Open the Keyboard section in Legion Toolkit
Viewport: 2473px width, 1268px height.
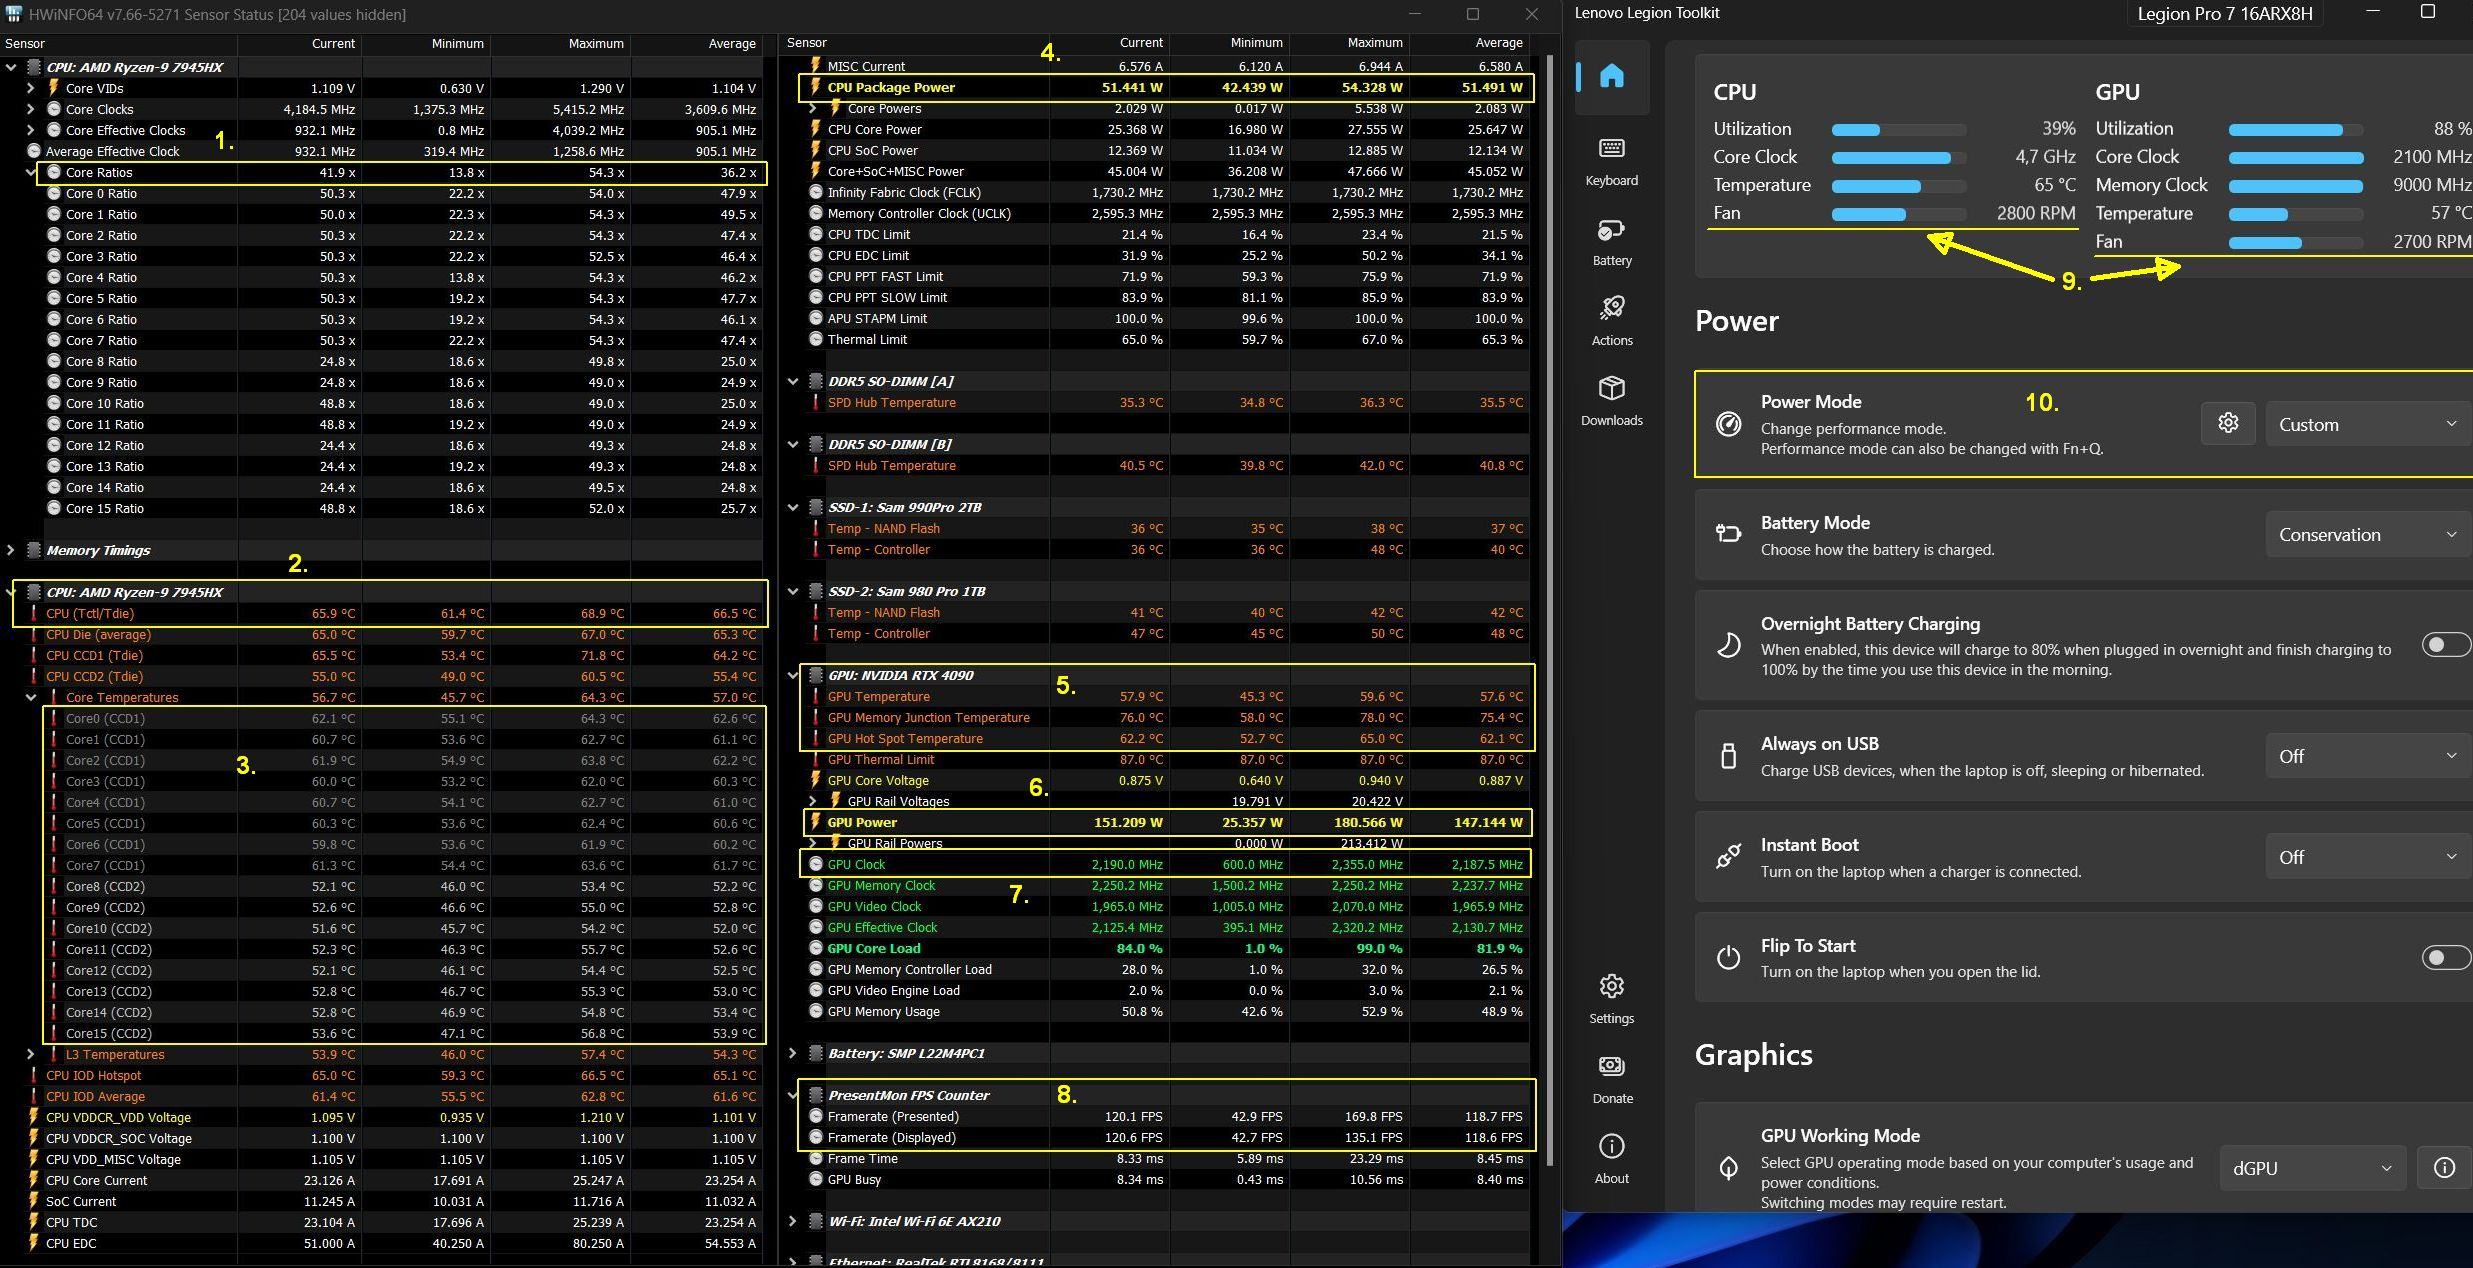coord(1611,162)
